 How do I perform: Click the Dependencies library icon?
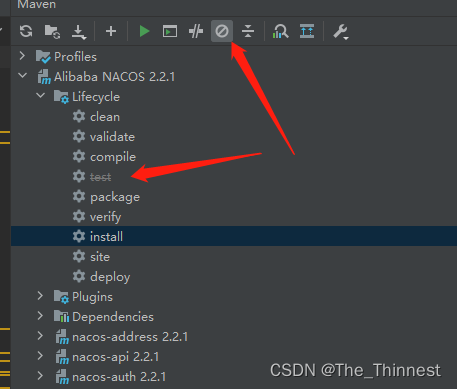62,316
